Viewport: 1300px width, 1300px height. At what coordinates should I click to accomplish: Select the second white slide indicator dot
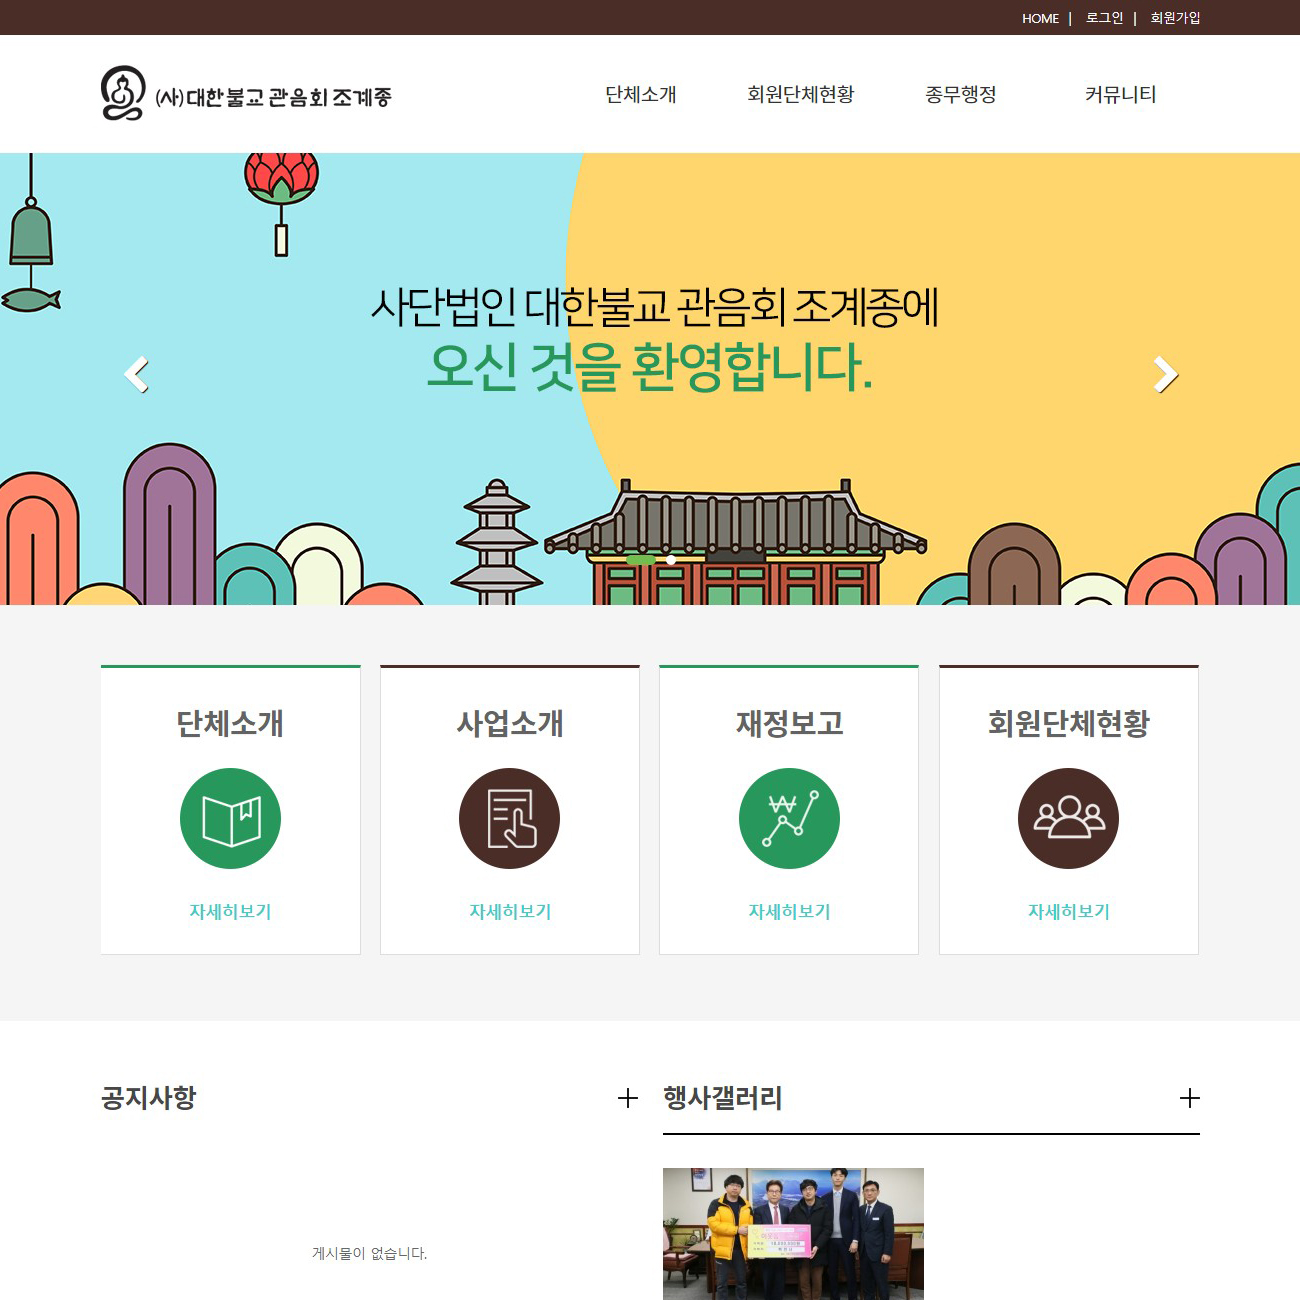click(671, 560)
